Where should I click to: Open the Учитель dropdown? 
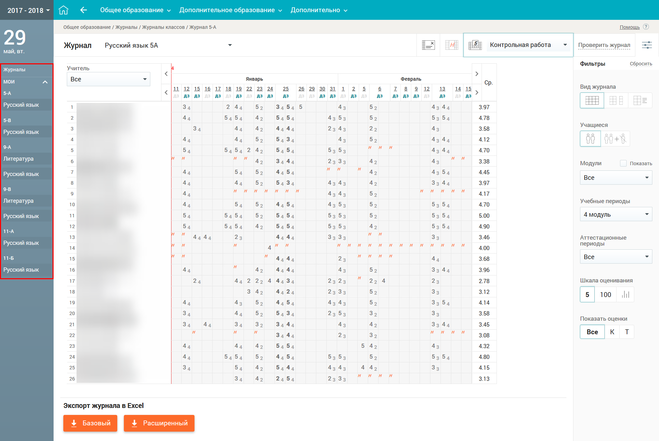pos(108,78)
